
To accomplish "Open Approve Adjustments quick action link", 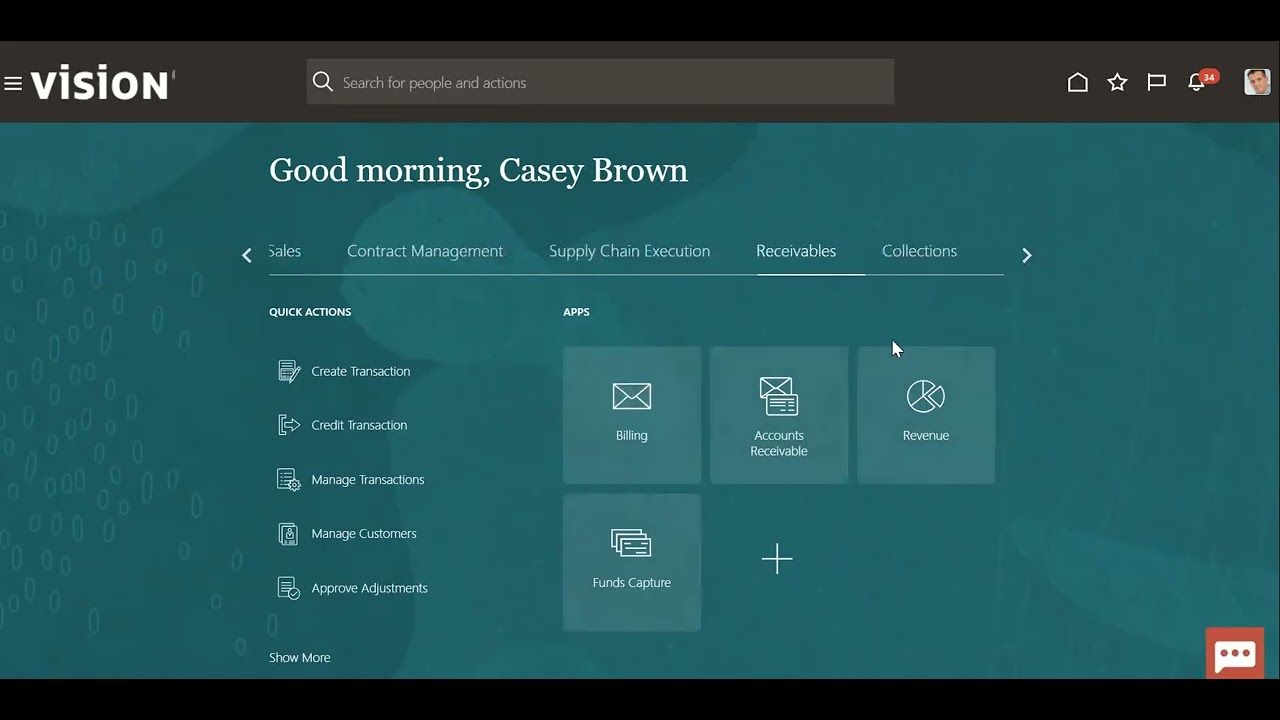I will tap(369, 588).
